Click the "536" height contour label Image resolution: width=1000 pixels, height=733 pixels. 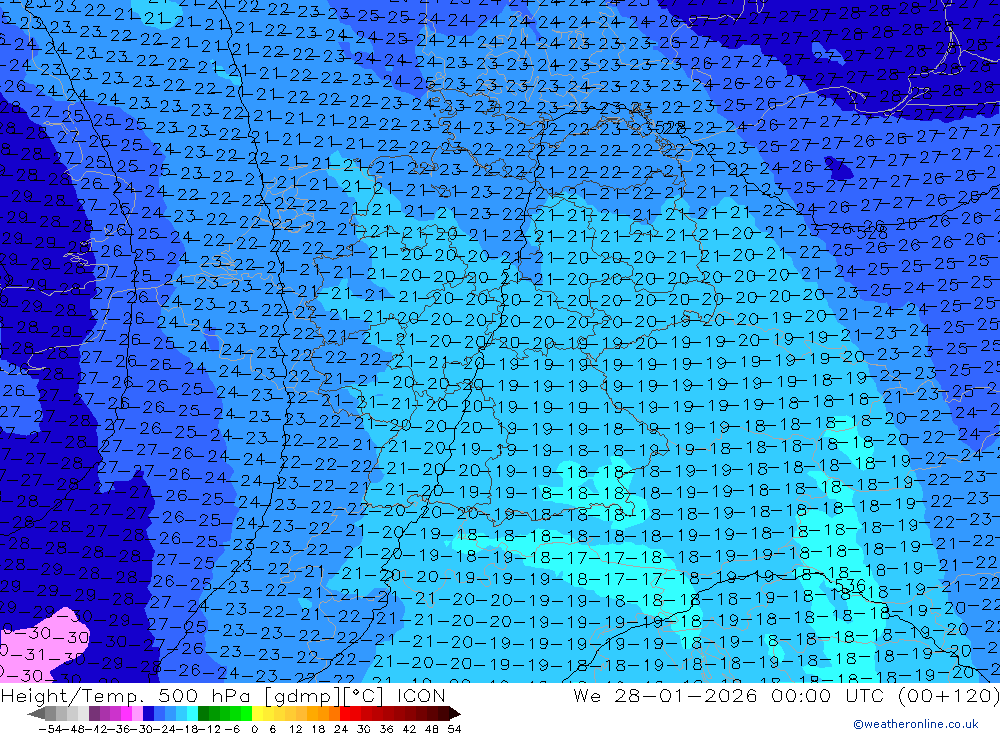850,585
